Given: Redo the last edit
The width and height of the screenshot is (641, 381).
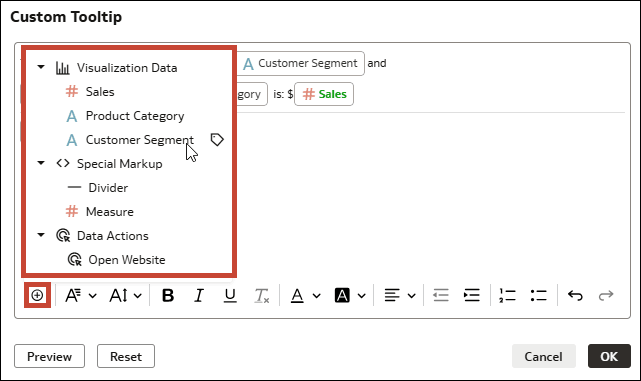Looking at the screenshot, I should coord(606,295).
